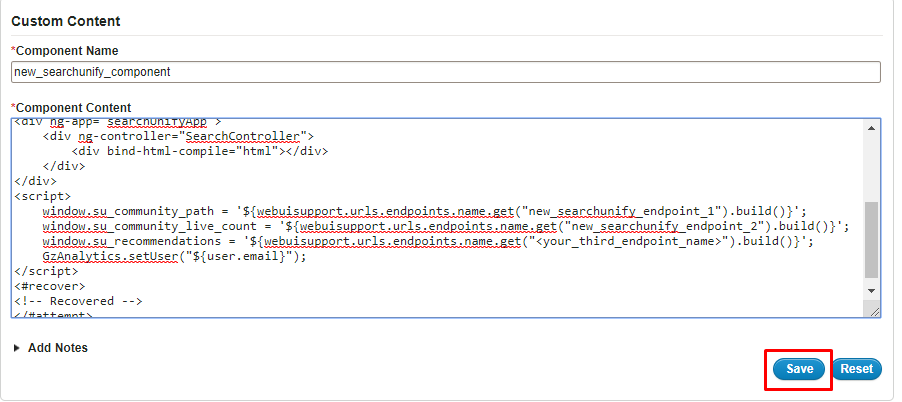Click the 'window.su_recommendations' code line
This screenshot has width=902, height=402.
tap(428, 242)
